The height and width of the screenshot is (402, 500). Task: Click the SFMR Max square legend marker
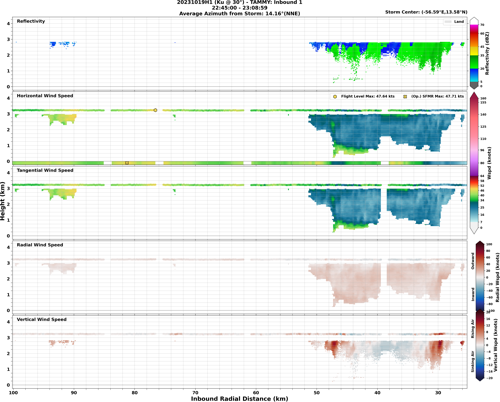pyautogui.click(x=405, y=96)
